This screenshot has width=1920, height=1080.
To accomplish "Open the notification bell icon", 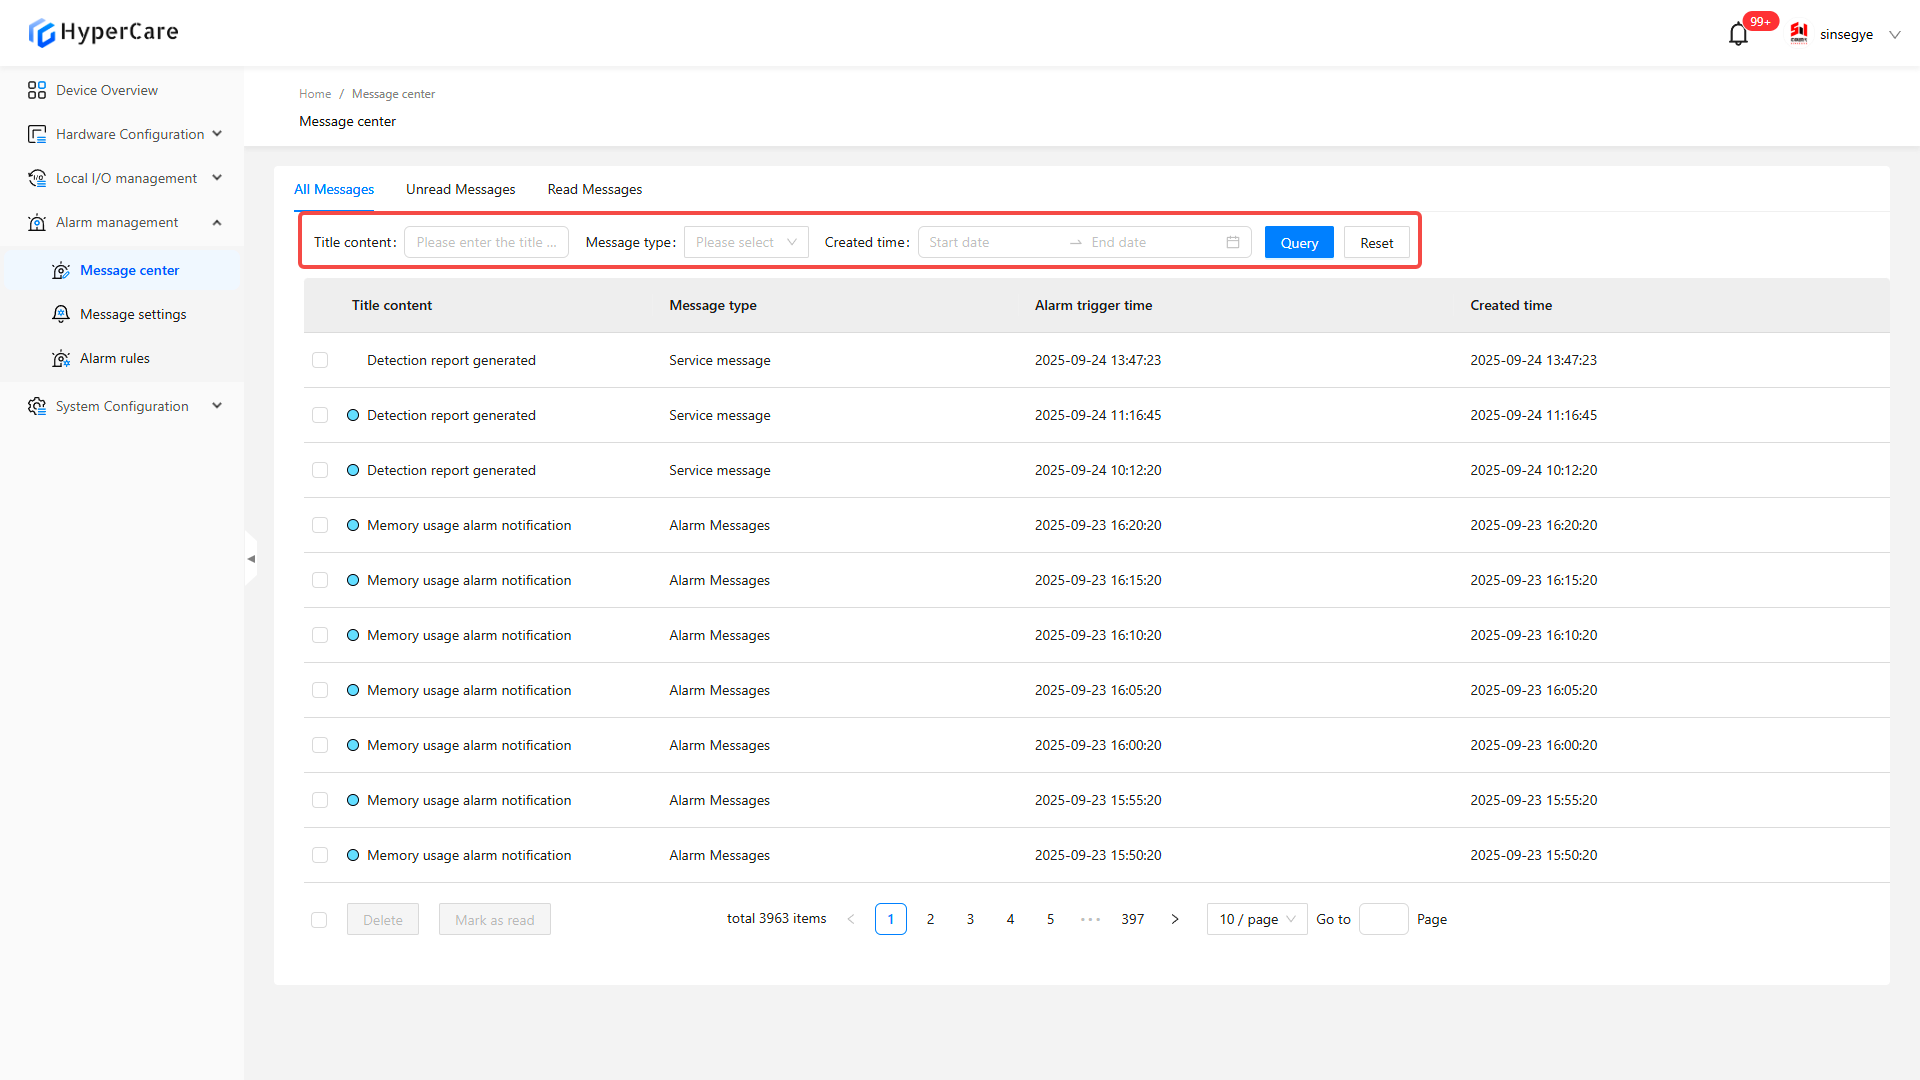I will pos(1738,34).
